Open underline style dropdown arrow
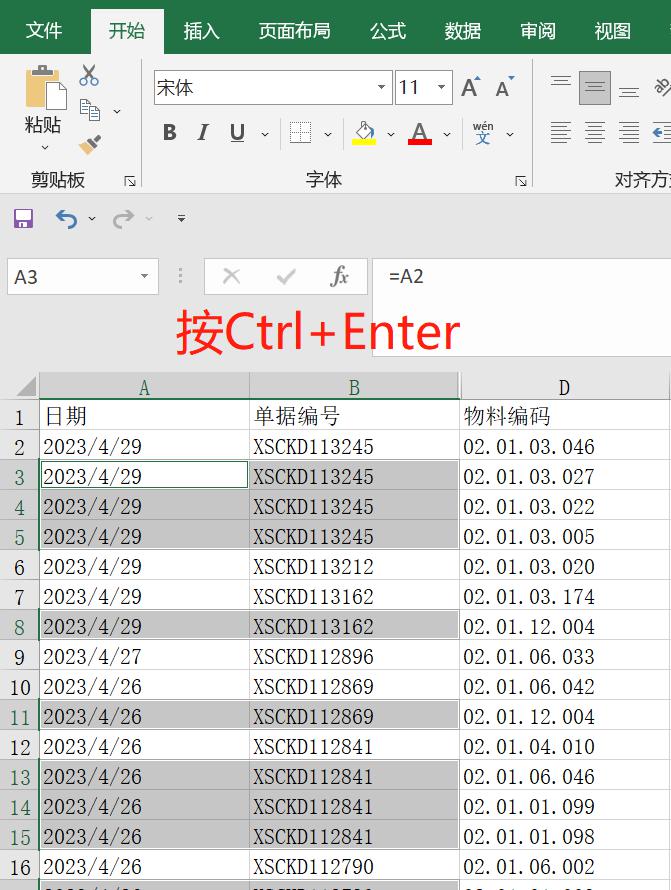This screenshot has width=671, height=890. click(265, 135)
